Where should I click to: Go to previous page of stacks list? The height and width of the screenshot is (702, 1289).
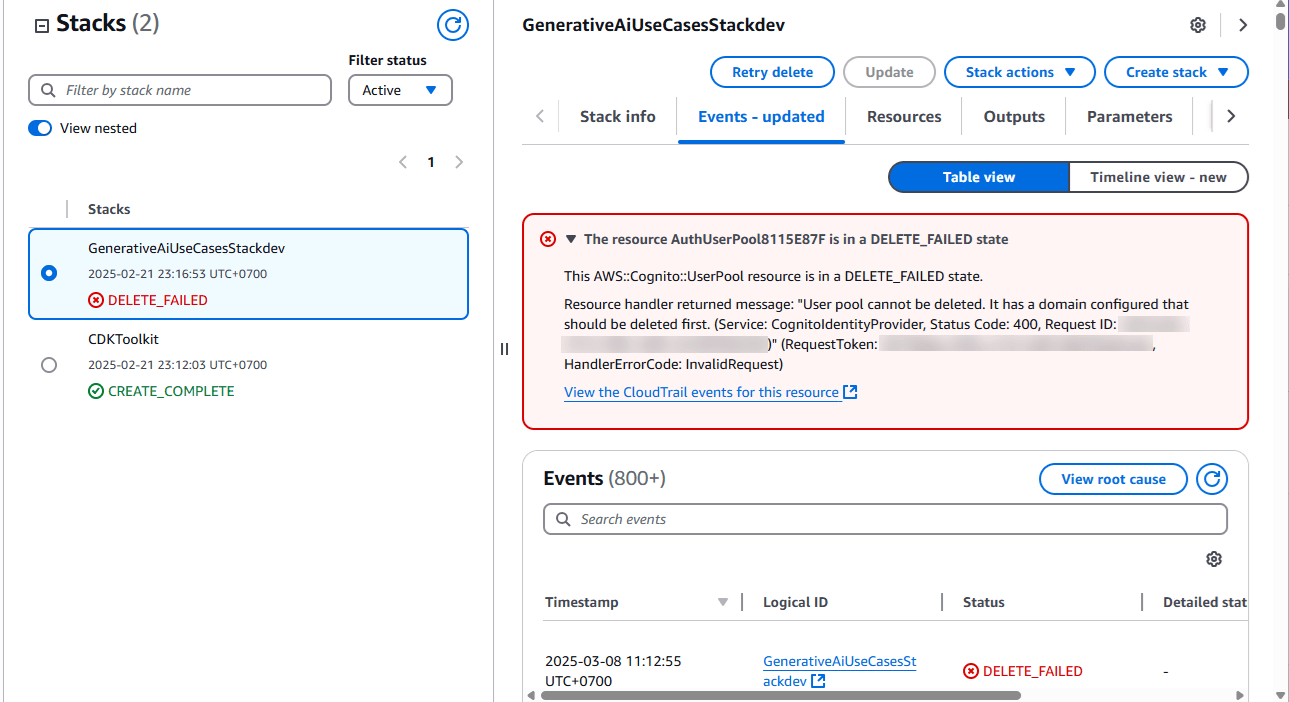403,162
